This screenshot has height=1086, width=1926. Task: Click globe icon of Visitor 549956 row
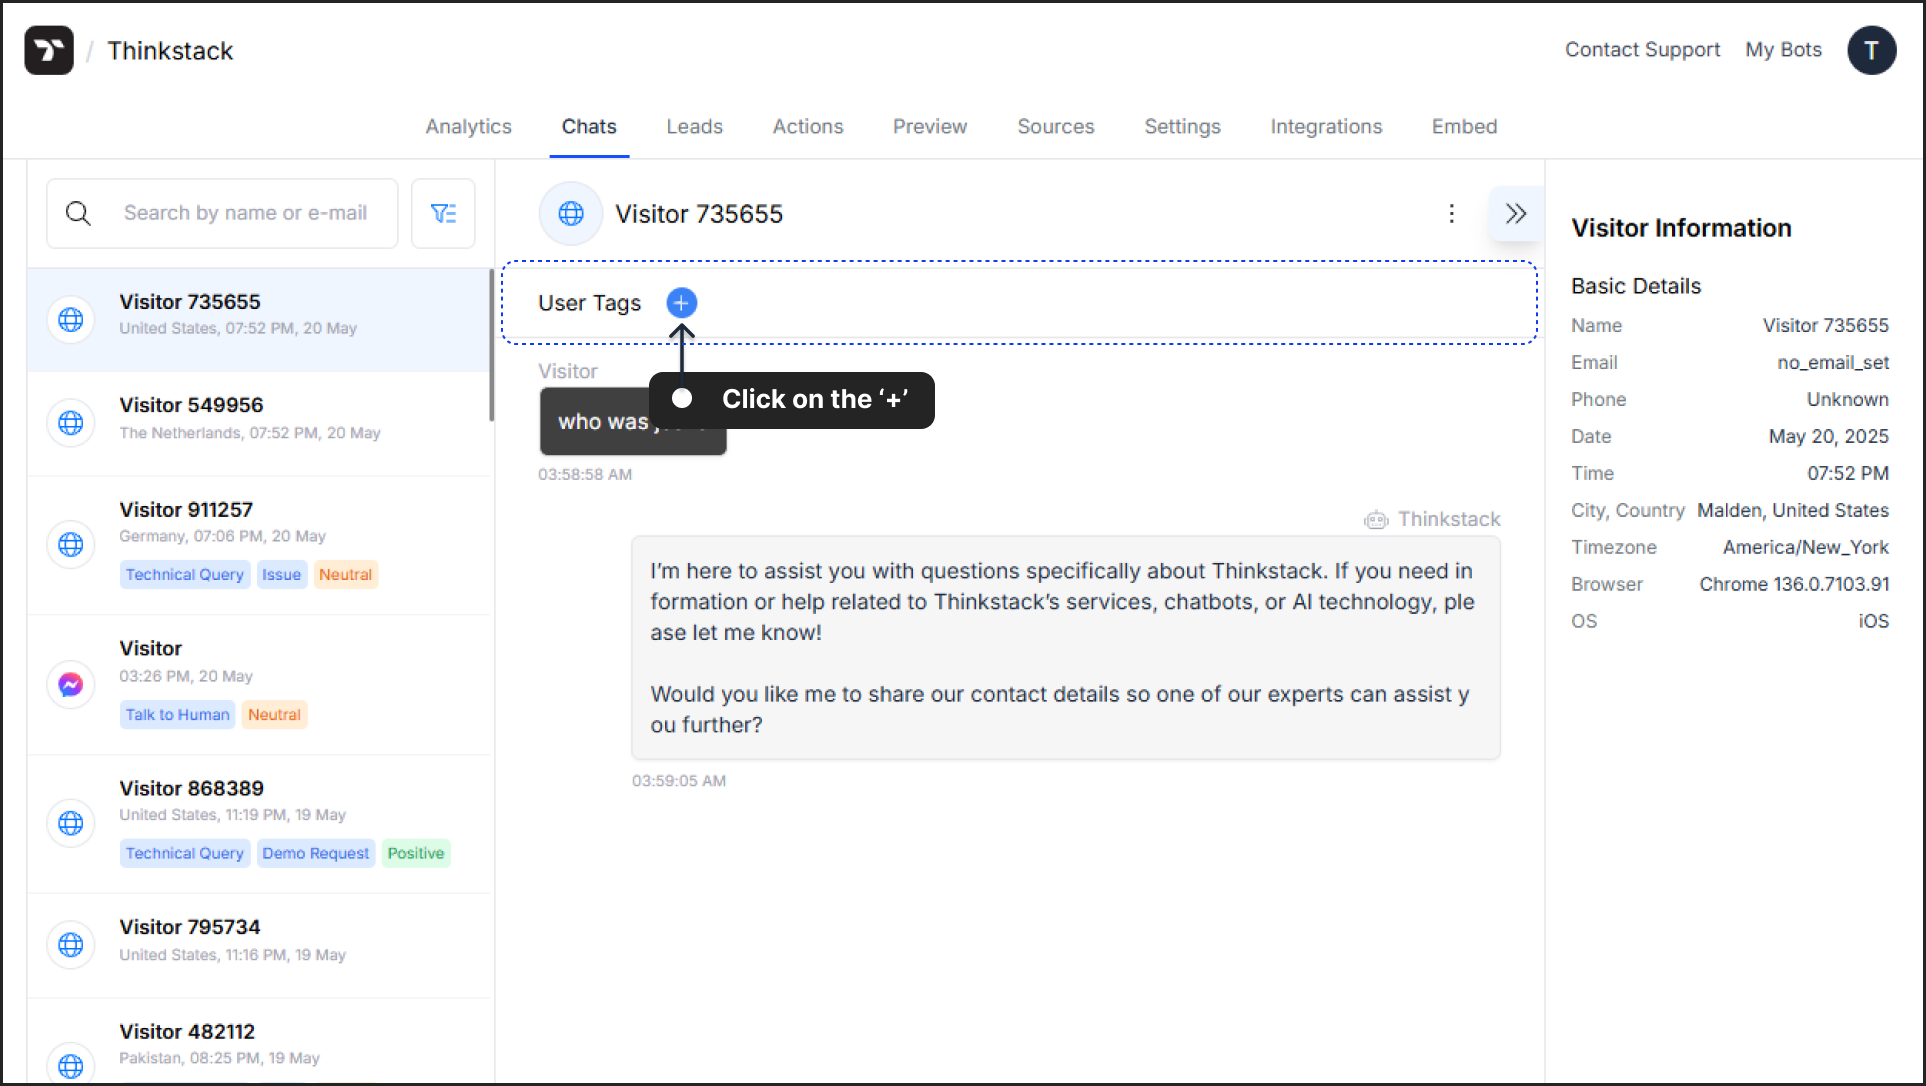(71, 423)
